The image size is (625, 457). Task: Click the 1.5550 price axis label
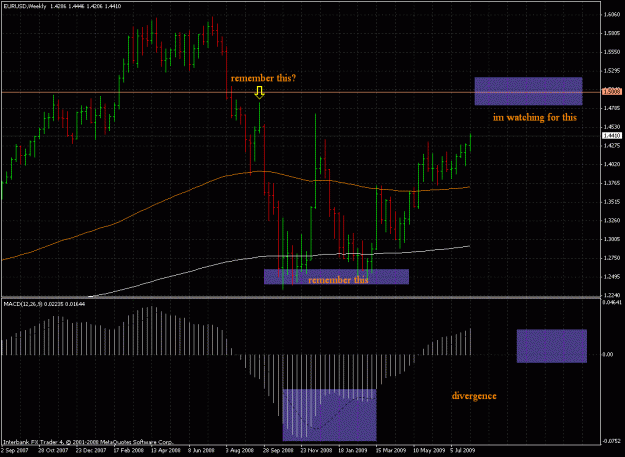pyautogui.click(x=612, y=52)
